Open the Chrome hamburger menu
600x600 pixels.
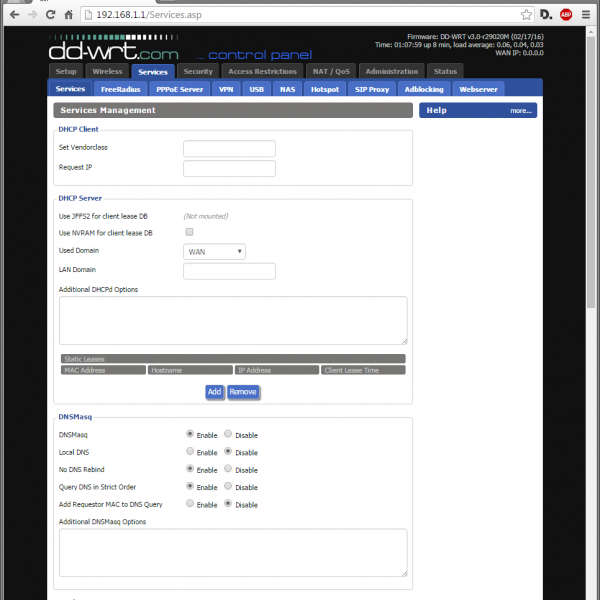tap(587, 15)
